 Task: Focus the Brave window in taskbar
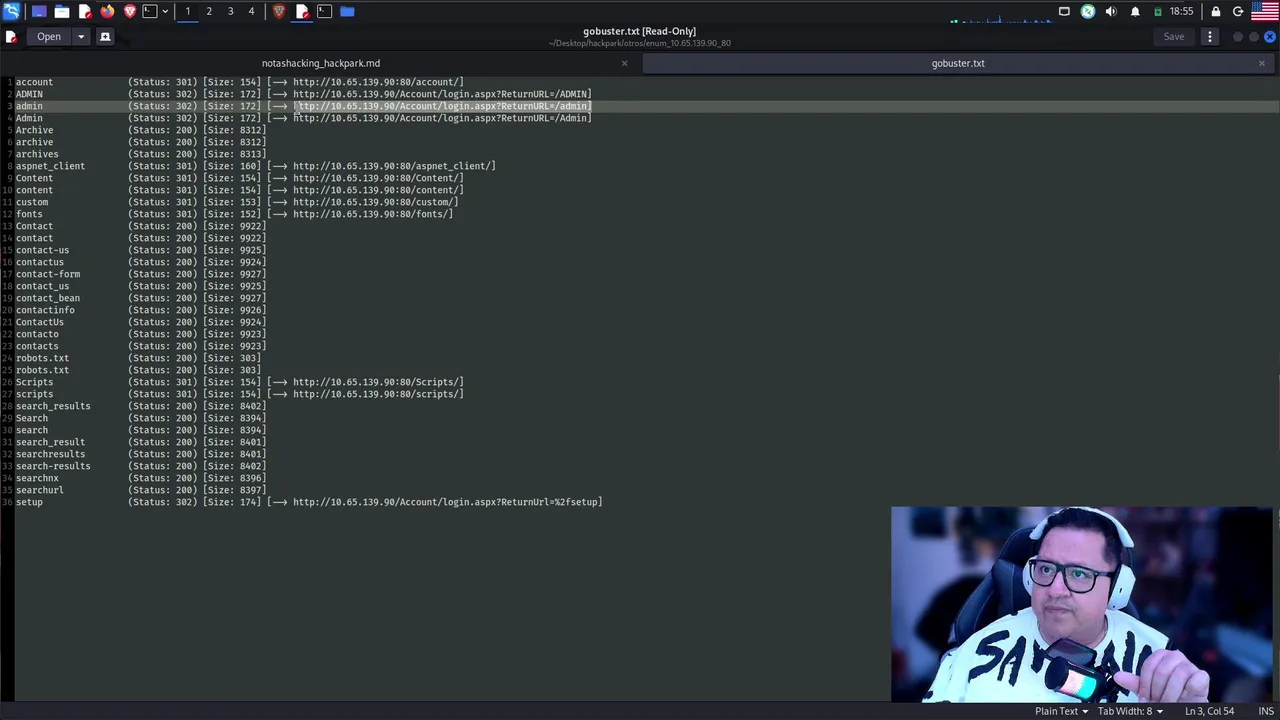[279, 11]
